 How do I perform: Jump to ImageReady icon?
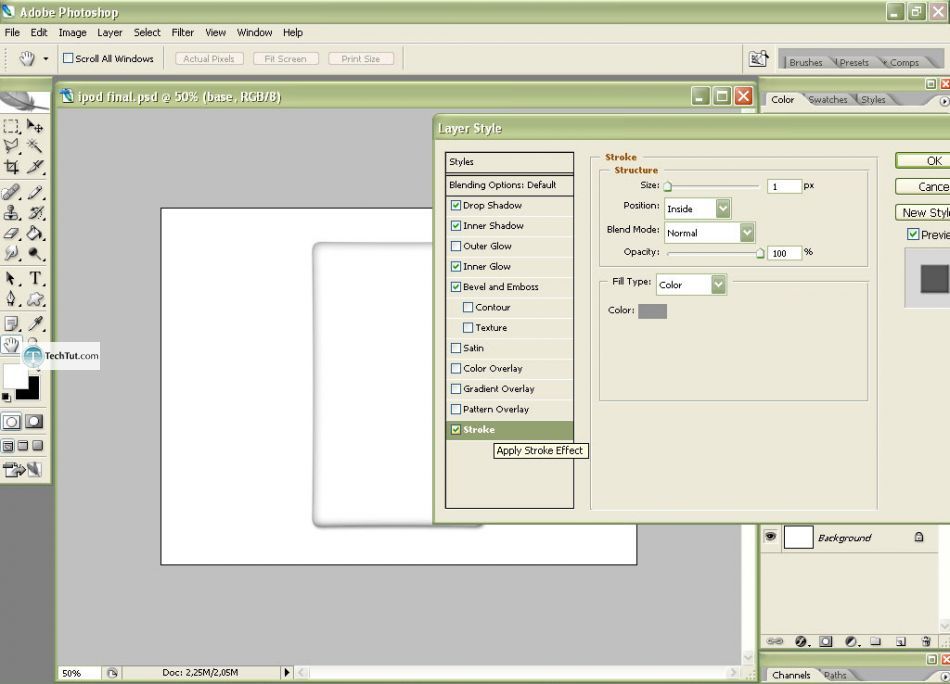22,470
